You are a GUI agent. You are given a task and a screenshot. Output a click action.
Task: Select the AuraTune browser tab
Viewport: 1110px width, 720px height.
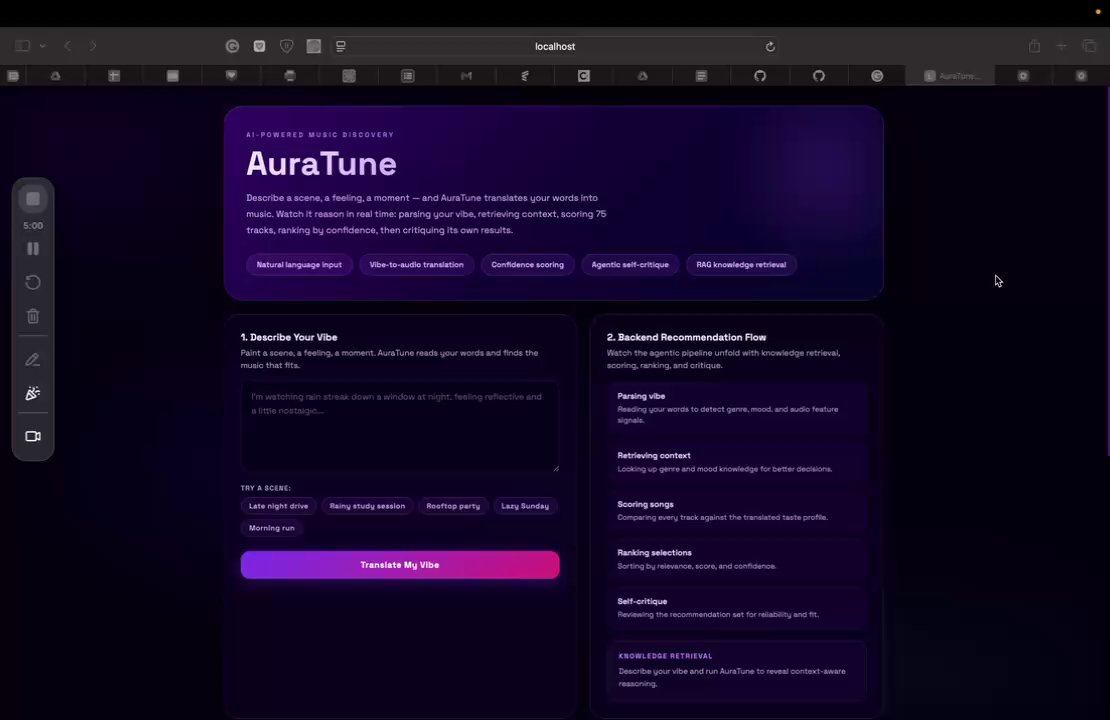951,76
